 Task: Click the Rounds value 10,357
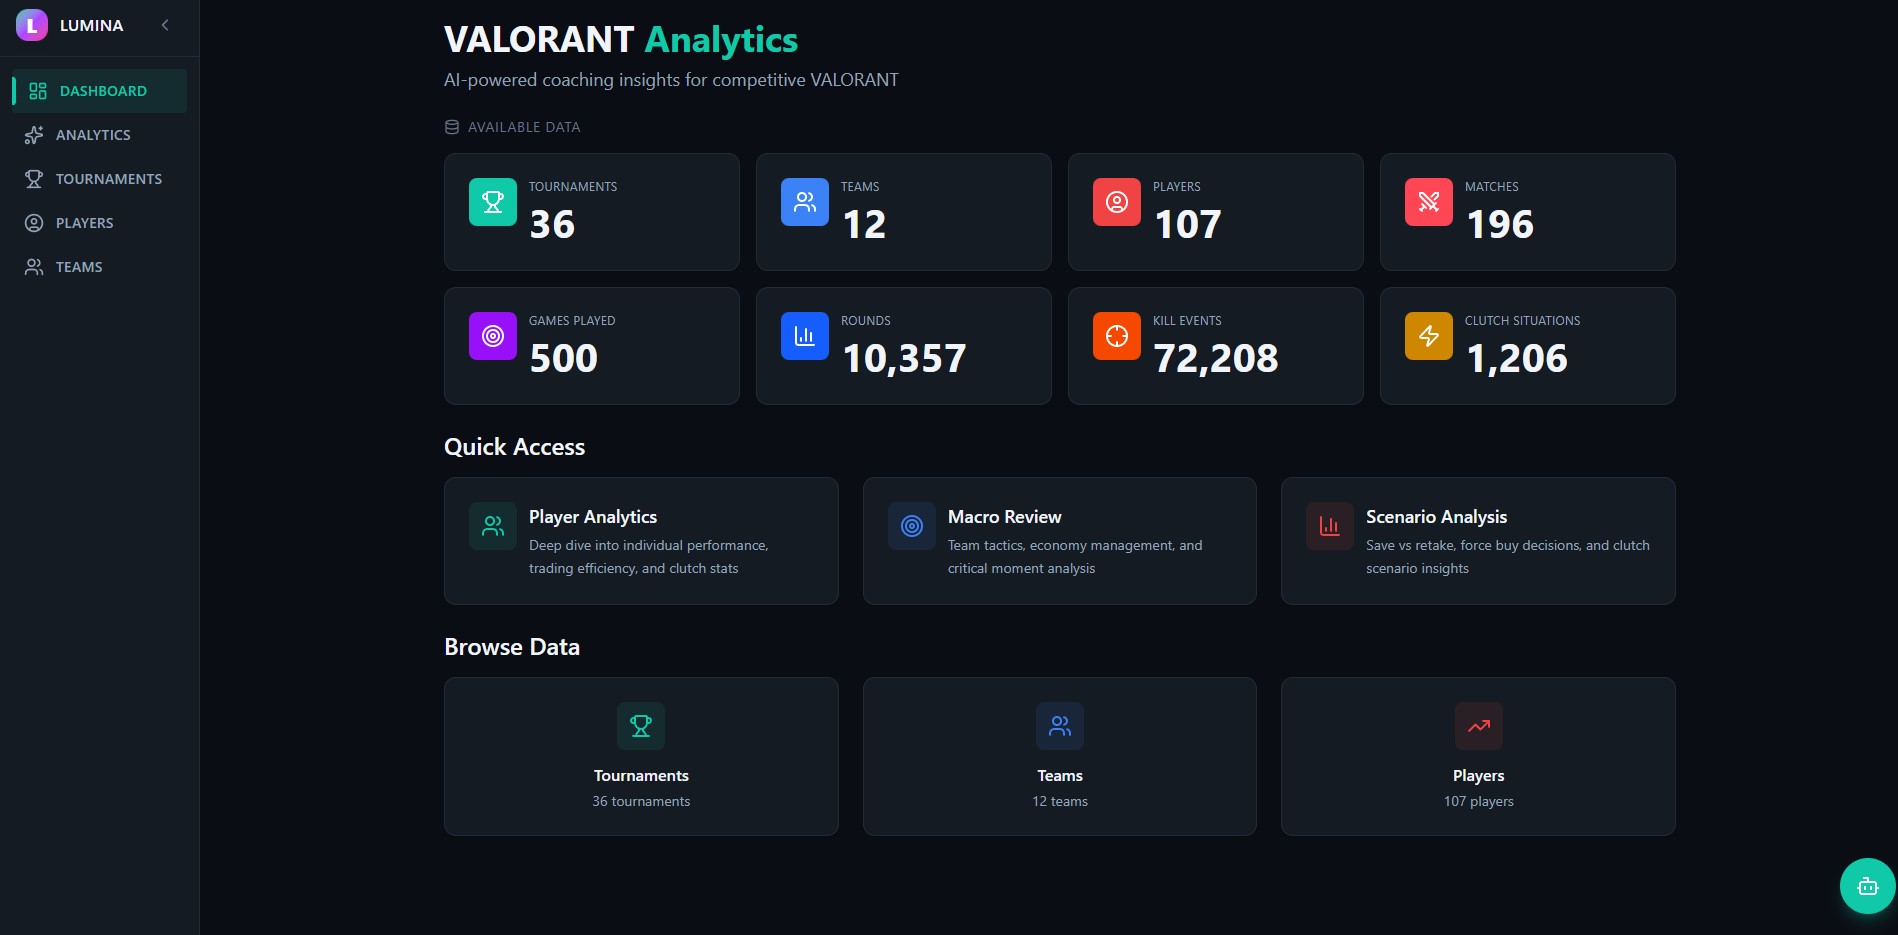904,358
